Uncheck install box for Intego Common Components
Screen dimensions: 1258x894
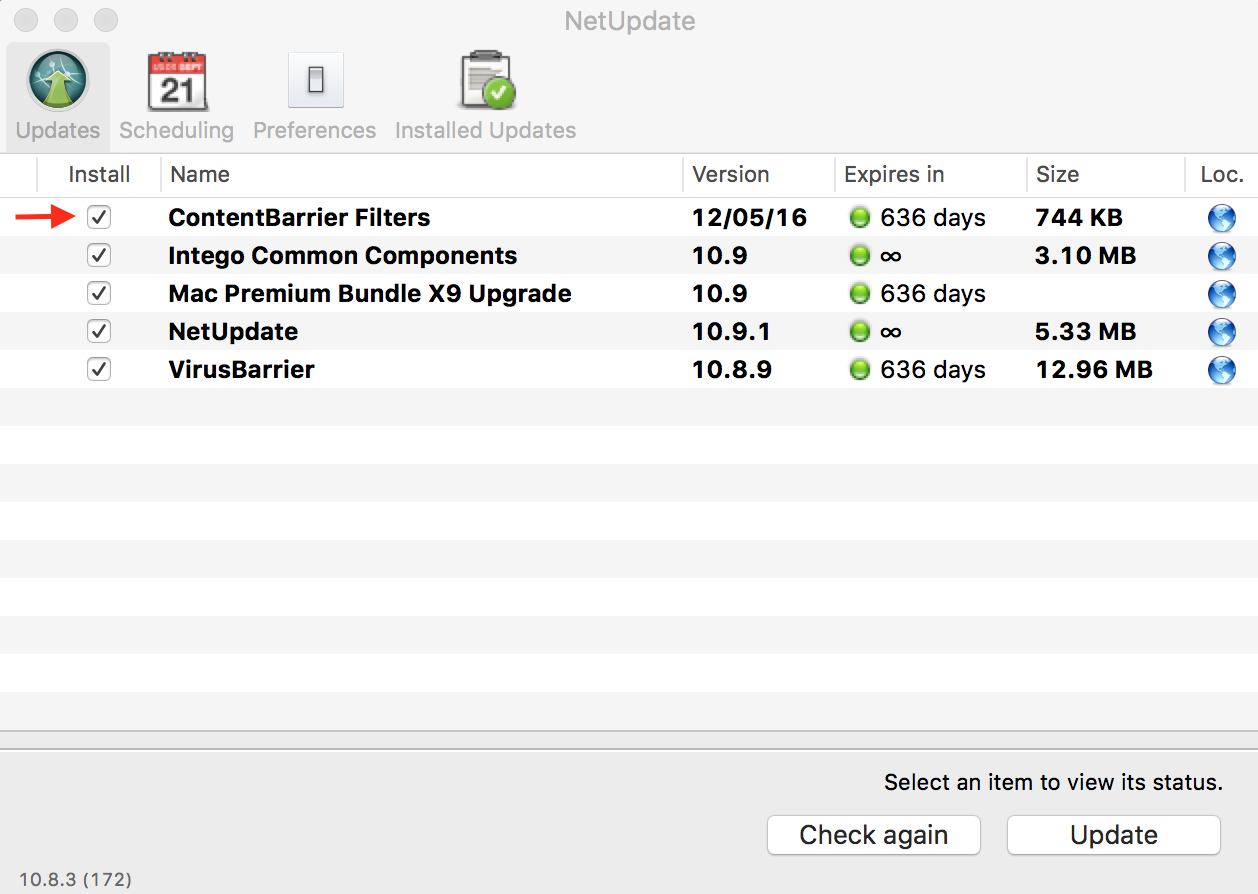(98, 255)
